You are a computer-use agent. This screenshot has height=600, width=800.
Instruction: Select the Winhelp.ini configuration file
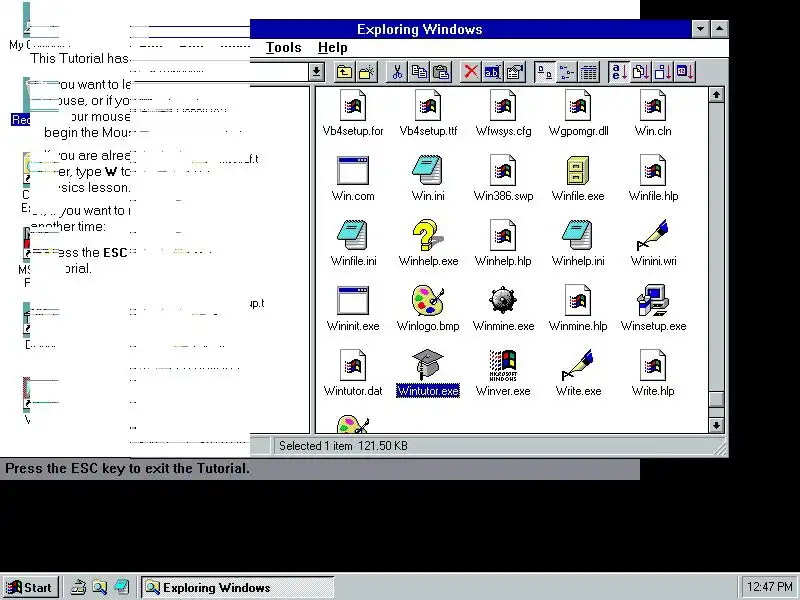[x=578, y=244]
